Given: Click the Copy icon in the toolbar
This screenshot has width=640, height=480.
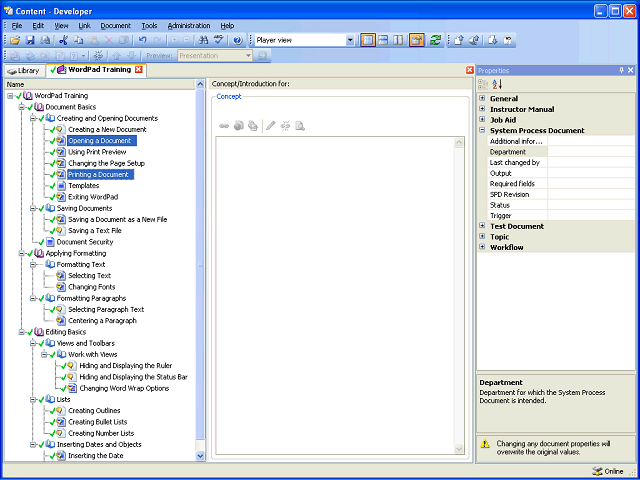Looking at the screenshot, I should (78, 40).
